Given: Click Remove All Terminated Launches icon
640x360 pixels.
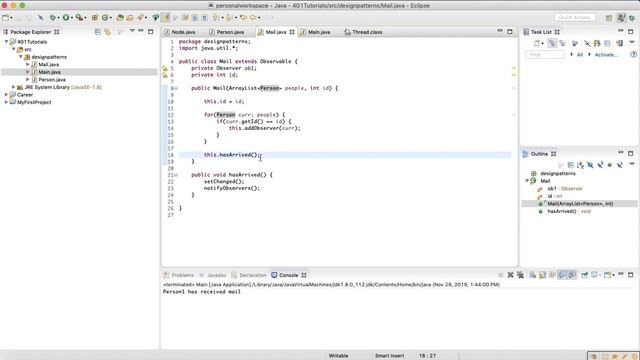Looking at the screenshot, I should (520, 275).
